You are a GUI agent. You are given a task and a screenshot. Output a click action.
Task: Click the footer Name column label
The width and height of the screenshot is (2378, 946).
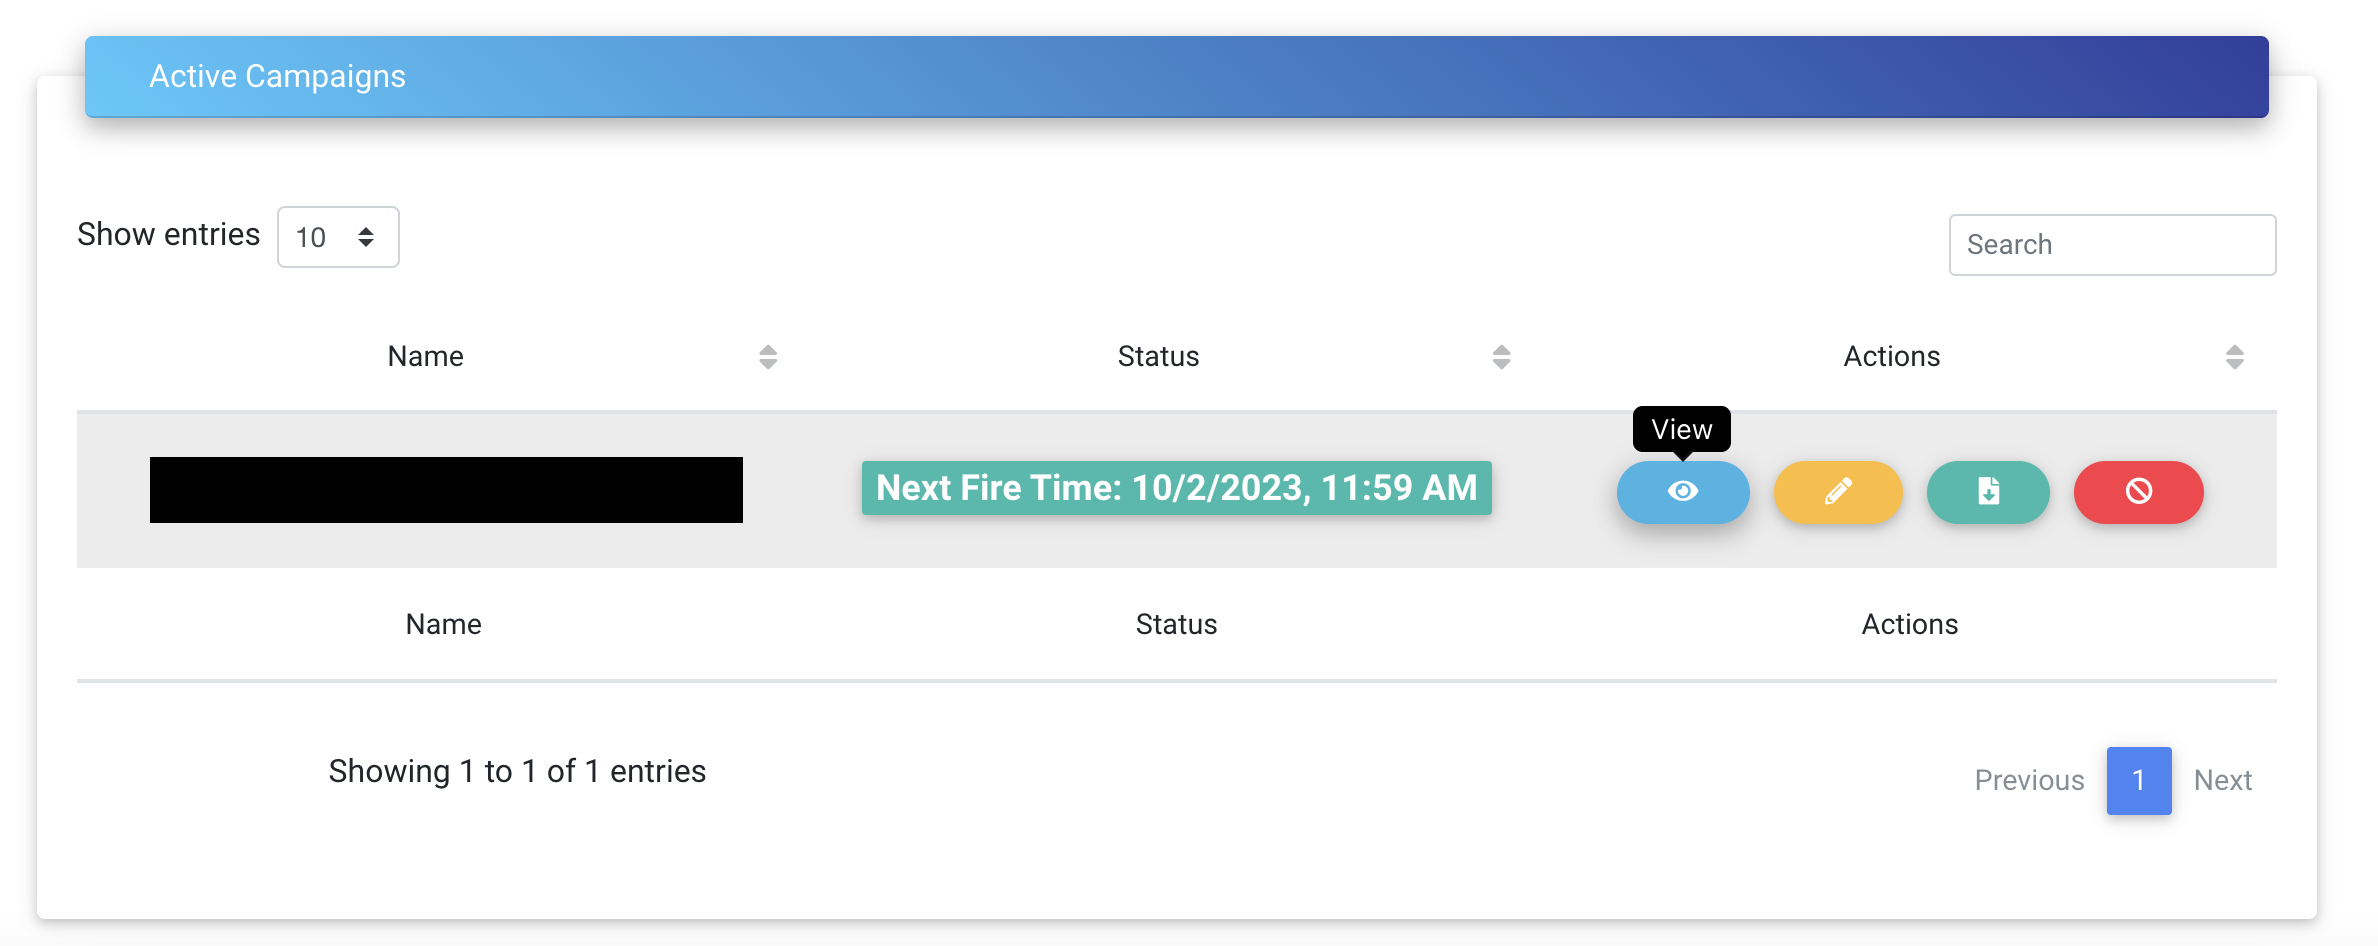[443, 624]
